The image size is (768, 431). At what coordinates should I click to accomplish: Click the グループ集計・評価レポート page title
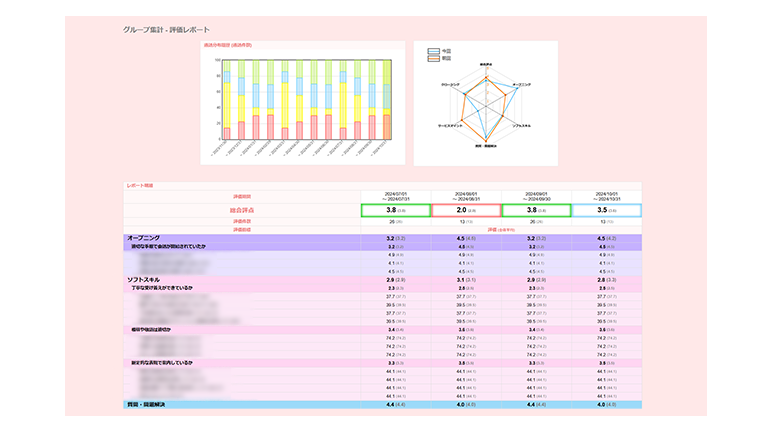pyautogui.click(x=166, y=30)
